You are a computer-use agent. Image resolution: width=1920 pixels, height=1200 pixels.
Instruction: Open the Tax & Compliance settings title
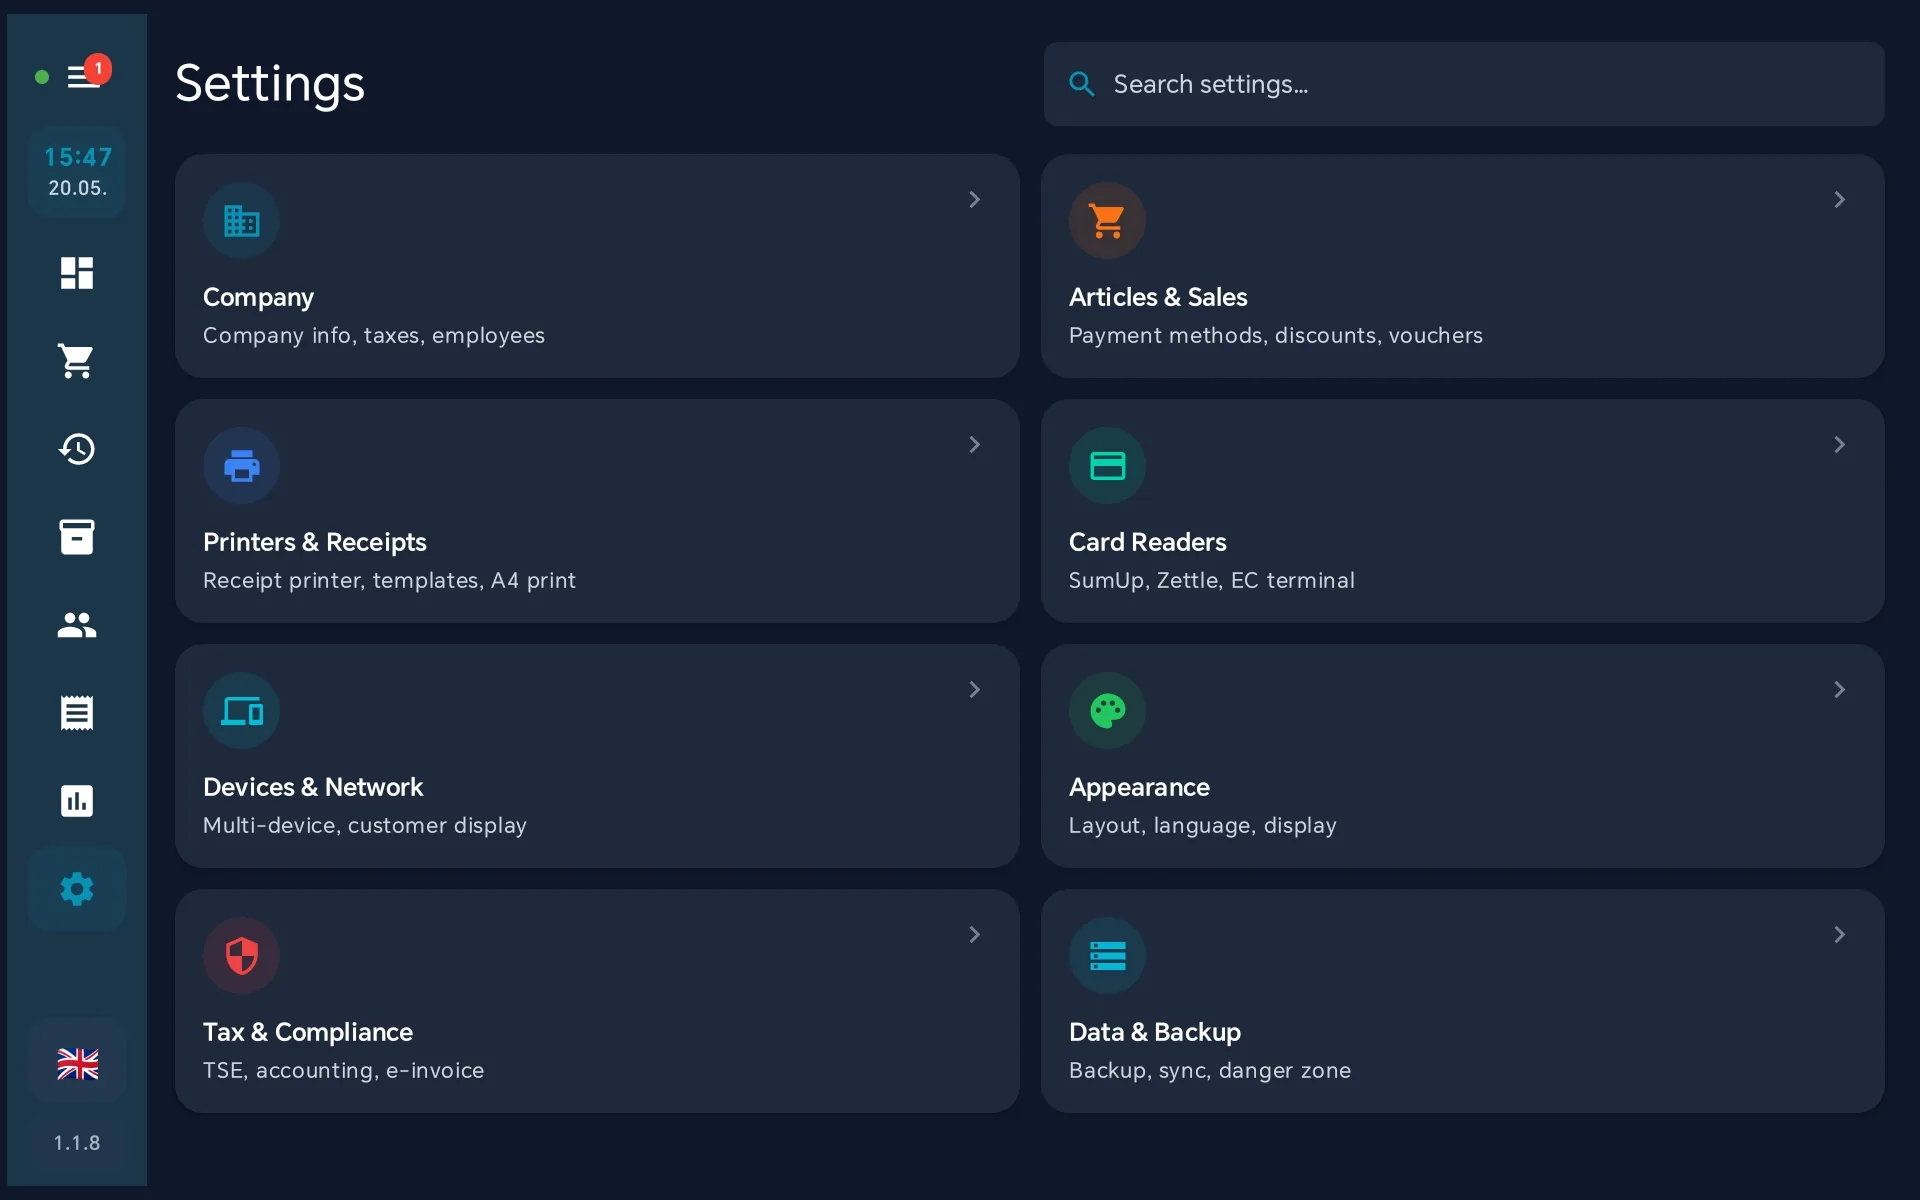pyautogui.click(x=308, y=1032)
